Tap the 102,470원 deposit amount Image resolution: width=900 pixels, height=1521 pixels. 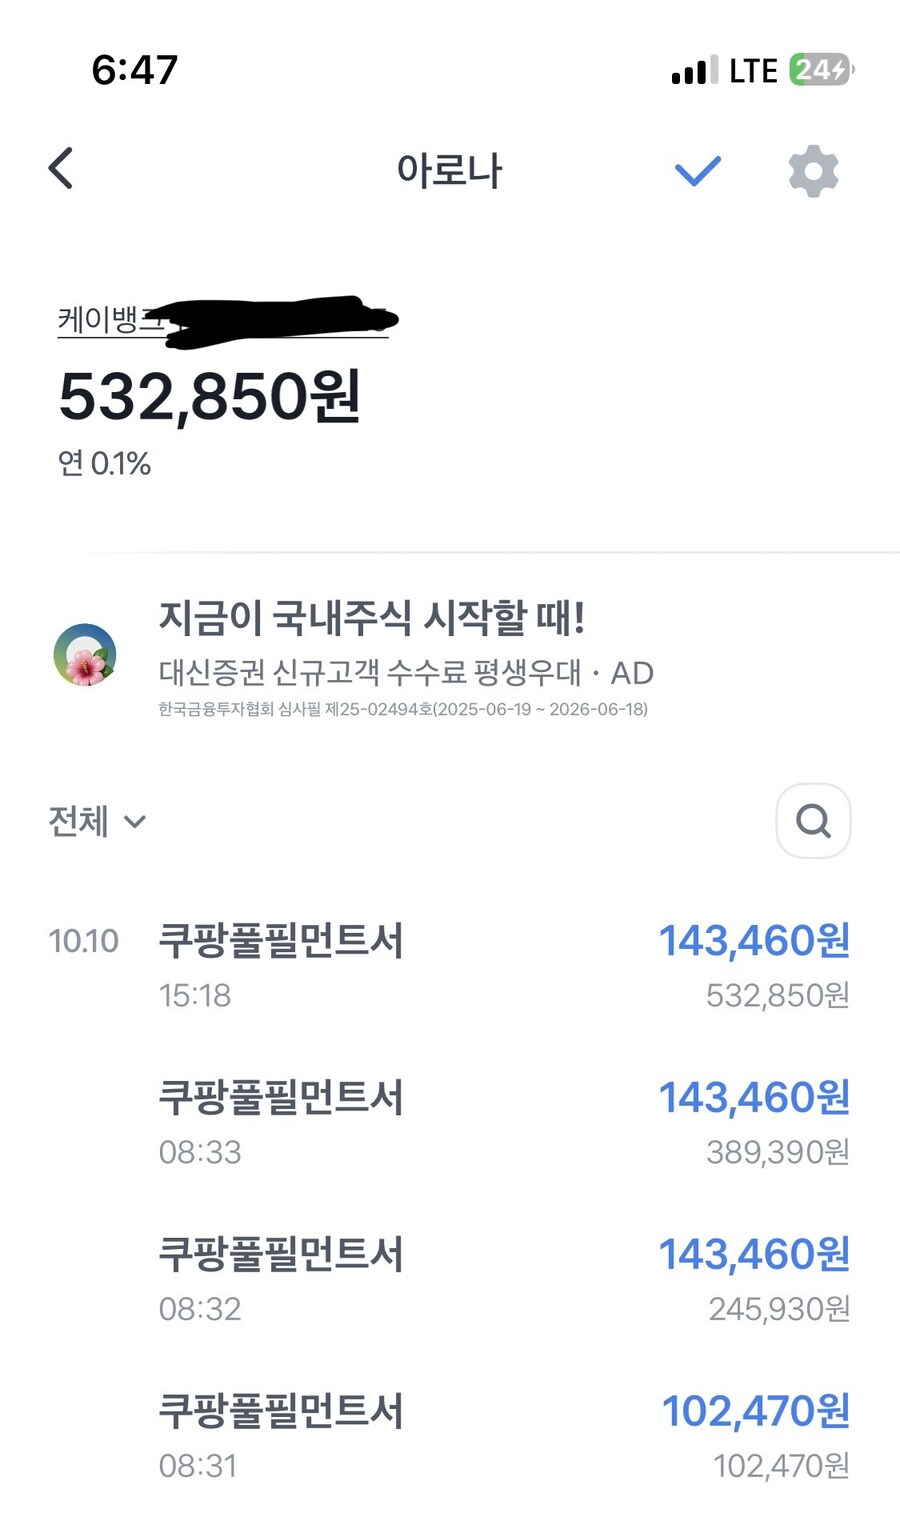point(755,1411)
